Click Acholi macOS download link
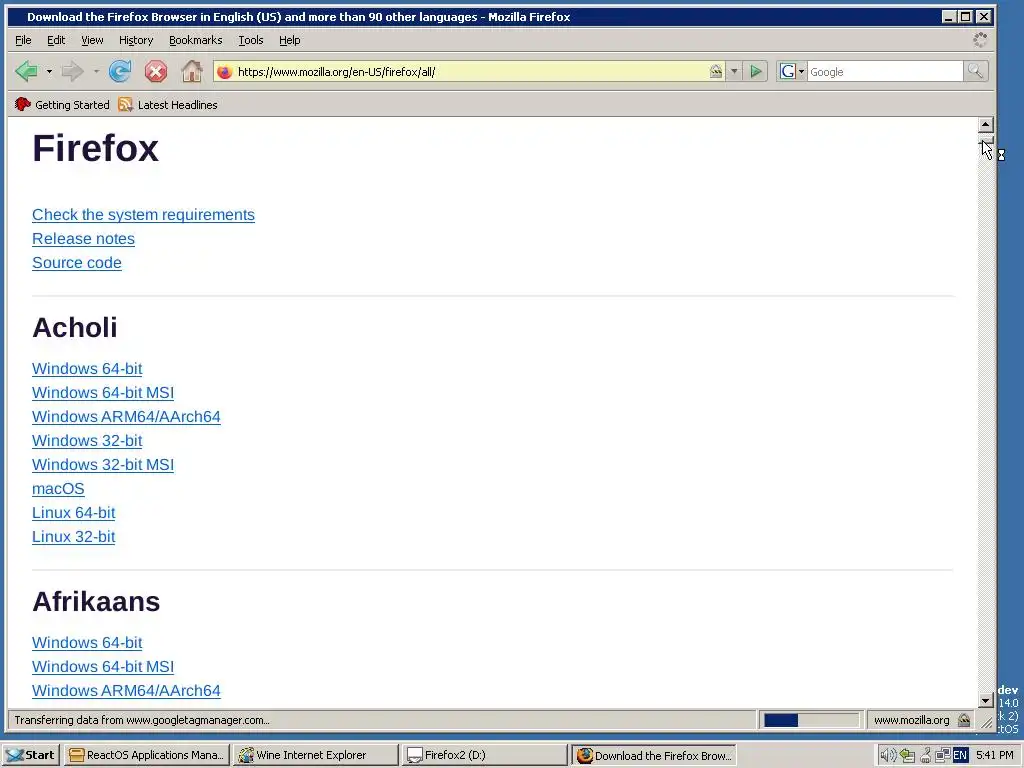 click(x=58, y=488)
